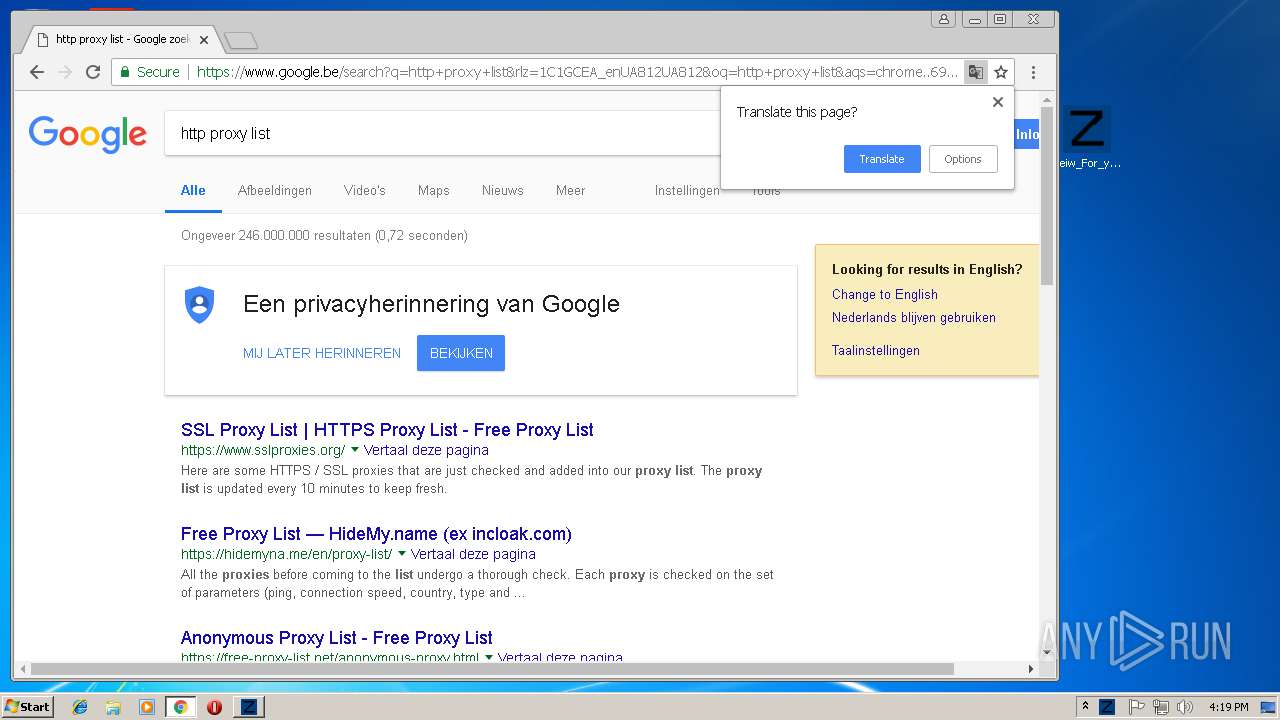Click the Ongeveer 246.000.000 resultaten text
Screen dimensions: 1280x720
click(x=324, y=236)
